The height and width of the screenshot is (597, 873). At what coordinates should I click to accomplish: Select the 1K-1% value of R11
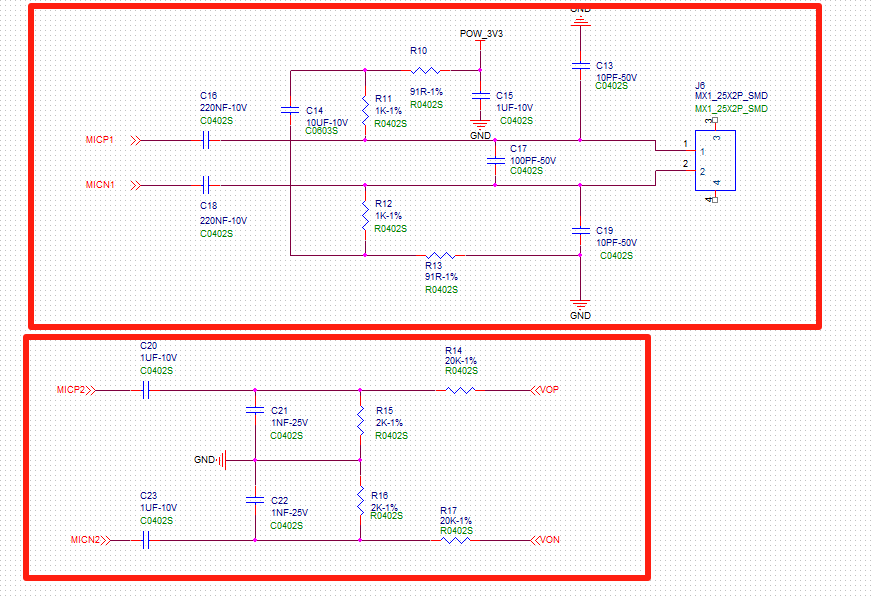388,111
